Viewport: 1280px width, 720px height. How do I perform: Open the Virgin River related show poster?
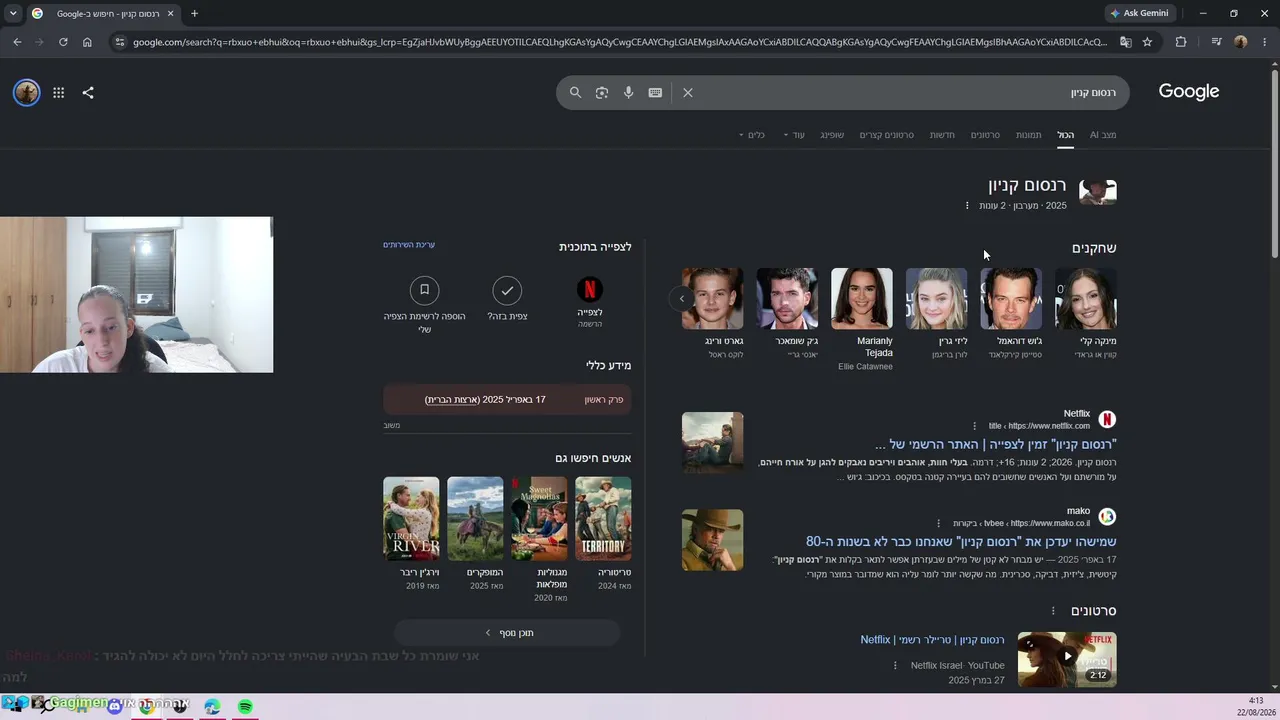pos(411,518)
